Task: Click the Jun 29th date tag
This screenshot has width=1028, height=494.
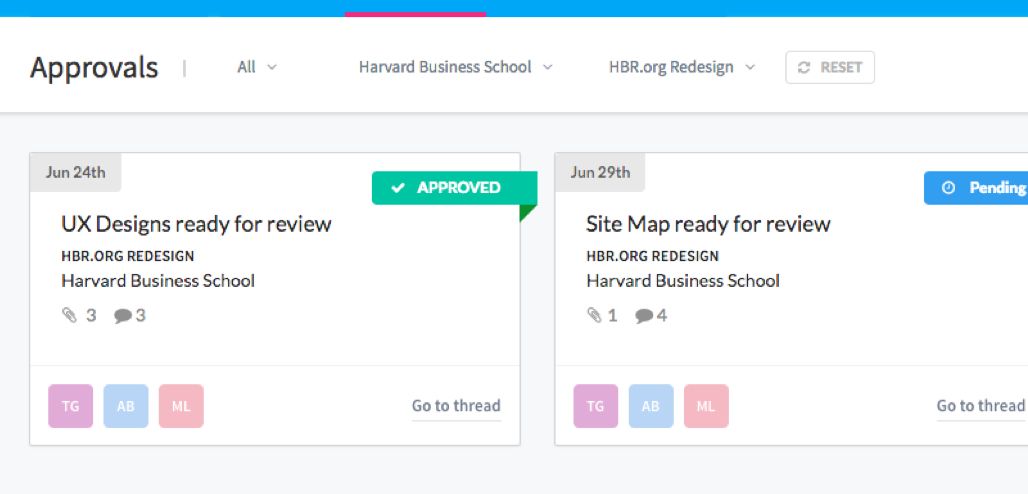Action: (600, 173)
